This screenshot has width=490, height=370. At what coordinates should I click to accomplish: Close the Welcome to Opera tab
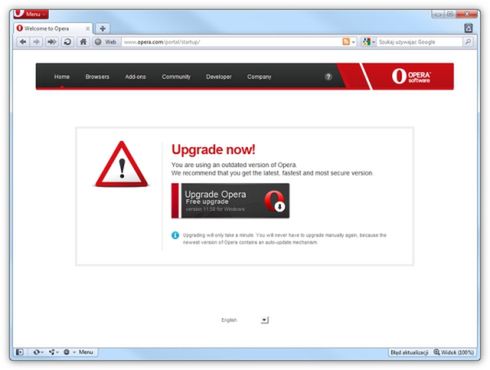pos(88,29)
